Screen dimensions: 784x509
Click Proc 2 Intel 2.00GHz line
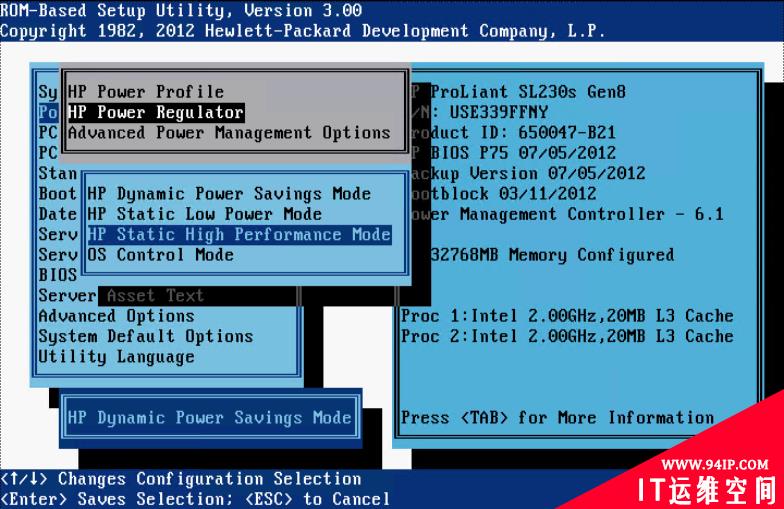tap(567, 336)
